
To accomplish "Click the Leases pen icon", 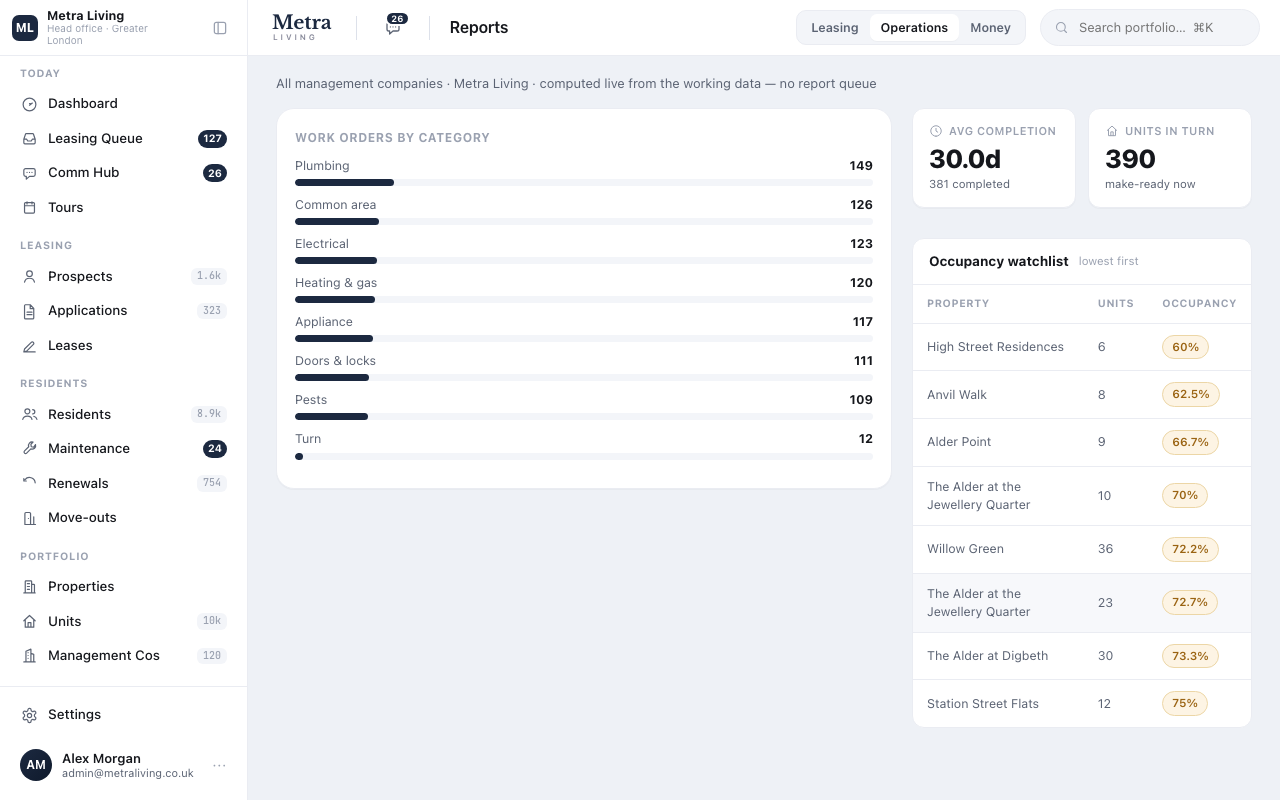I will pos(29,346).
